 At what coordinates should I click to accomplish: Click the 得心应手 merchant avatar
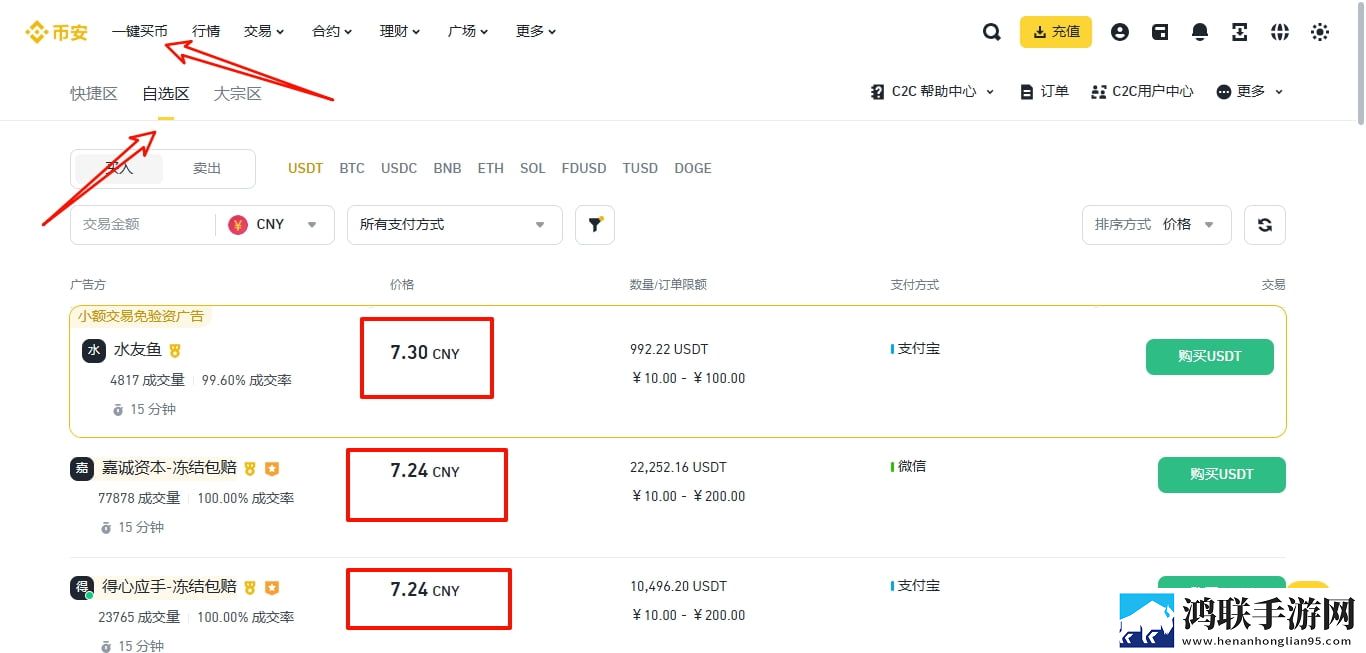[x=82, y=587]
